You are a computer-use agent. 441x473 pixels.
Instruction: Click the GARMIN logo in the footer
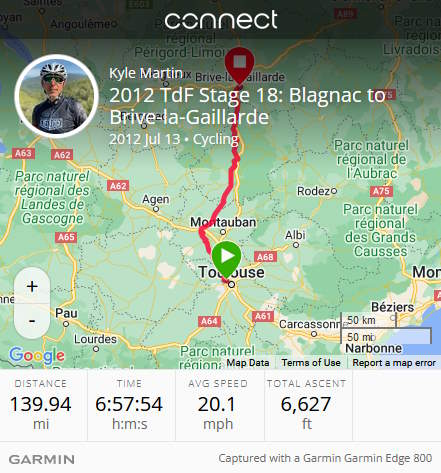click(42, 459)
